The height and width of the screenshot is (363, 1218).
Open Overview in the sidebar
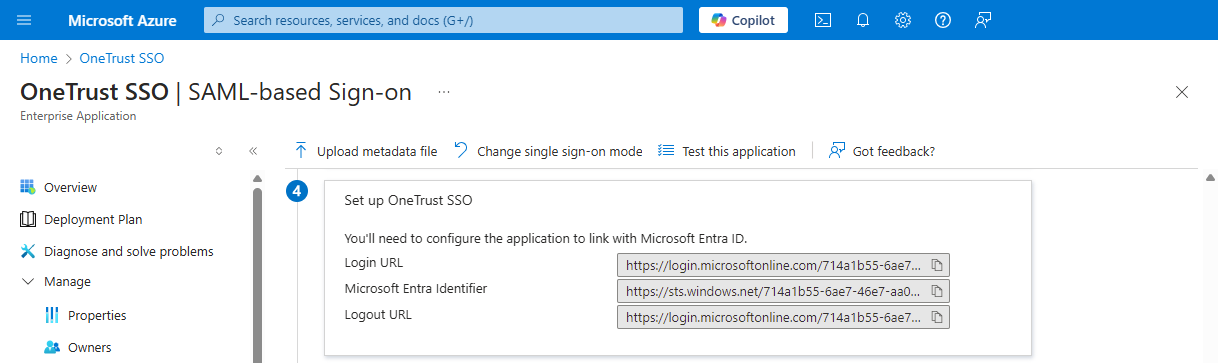coord(70,187)
